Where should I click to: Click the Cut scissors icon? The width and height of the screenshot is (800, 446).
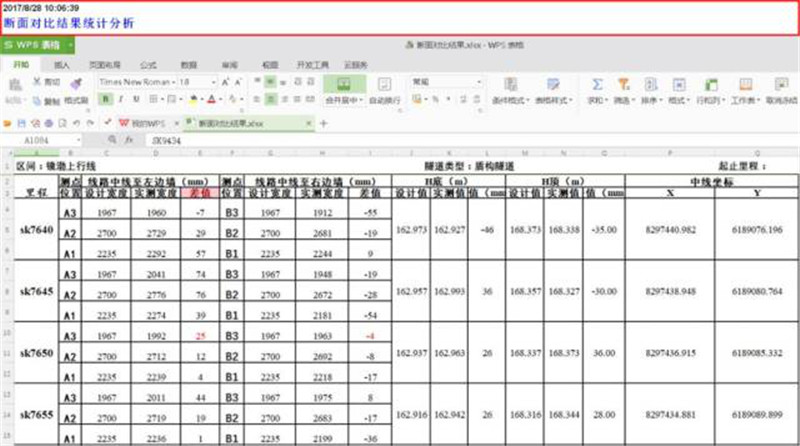tap(37, 82)
